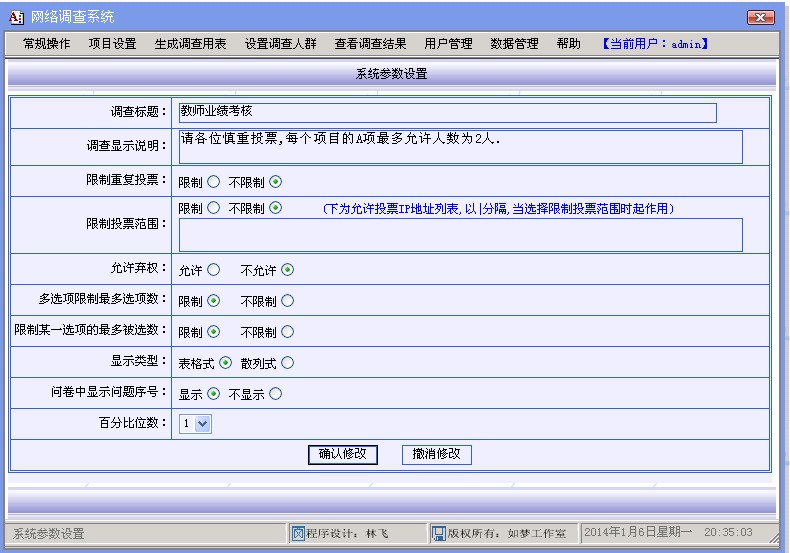Open the 常规操作 menu
This screenshot has height=553, width=790.
47,44
